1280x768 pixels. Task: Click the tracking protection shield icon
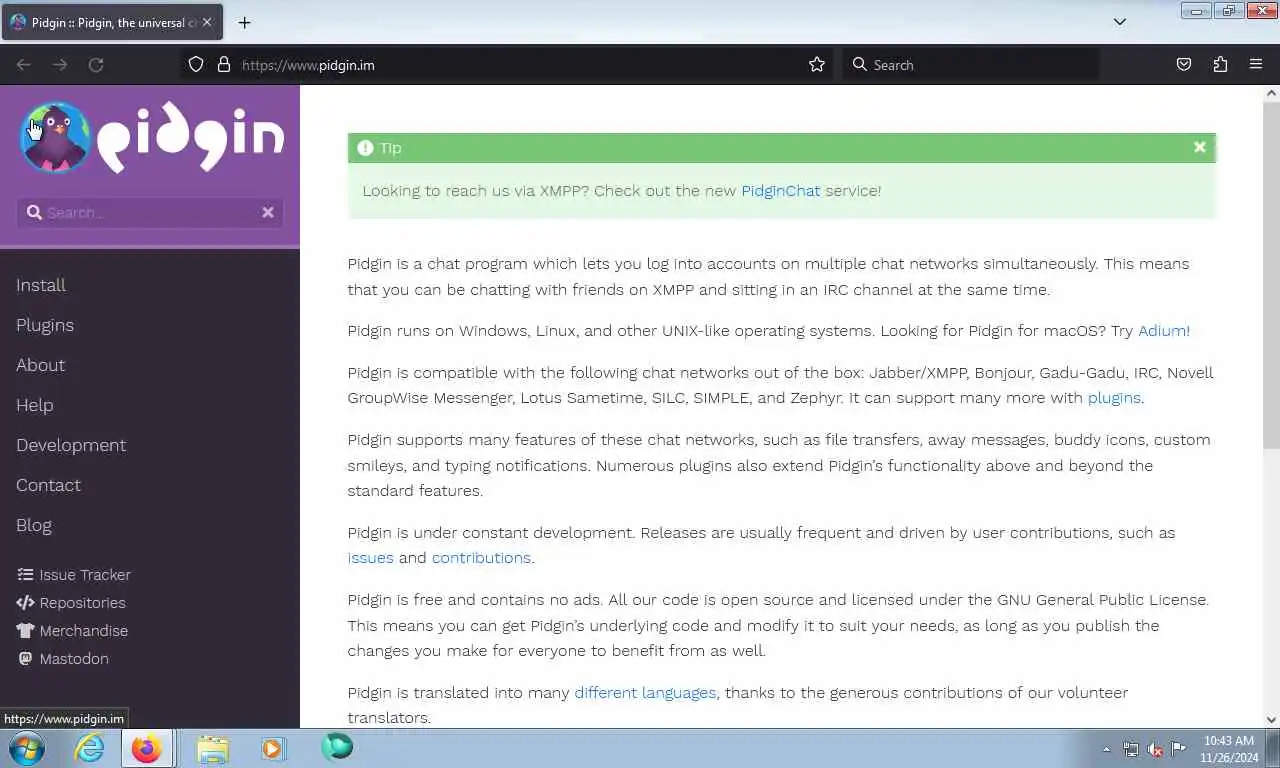coord(196,64)
